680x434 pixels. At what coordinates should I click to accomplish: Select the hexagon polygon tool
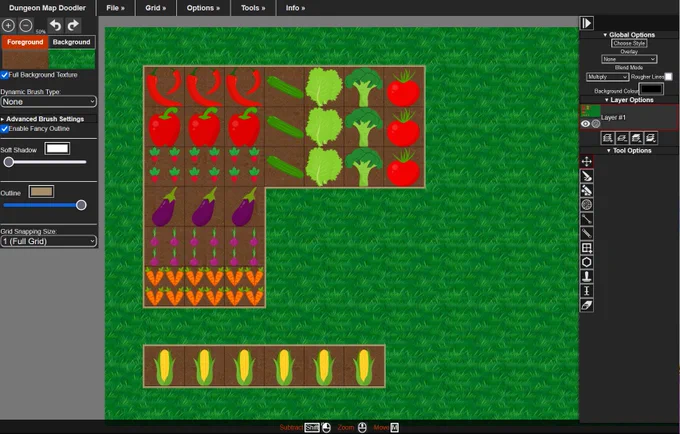pyautogui.click(x=586, y=262)
